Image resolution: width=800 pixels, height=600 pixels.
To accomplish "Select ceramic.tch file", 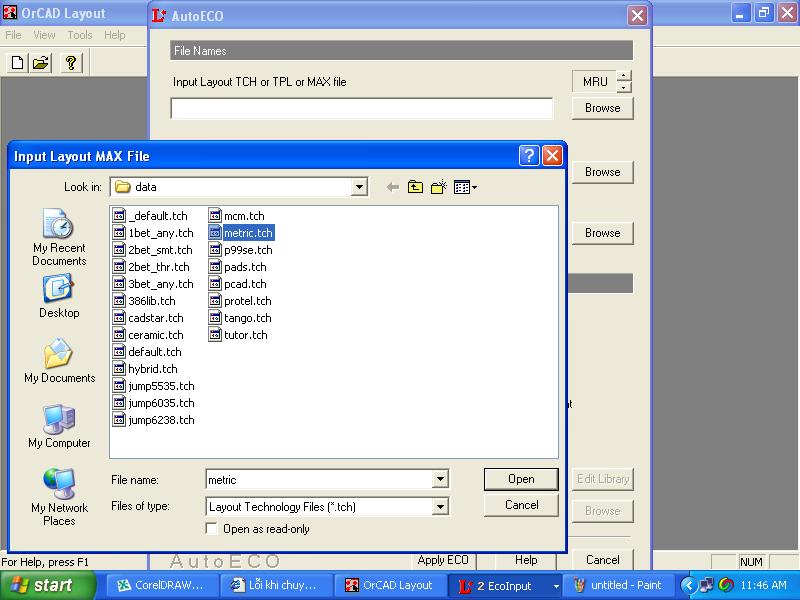I will click(148, 335).
